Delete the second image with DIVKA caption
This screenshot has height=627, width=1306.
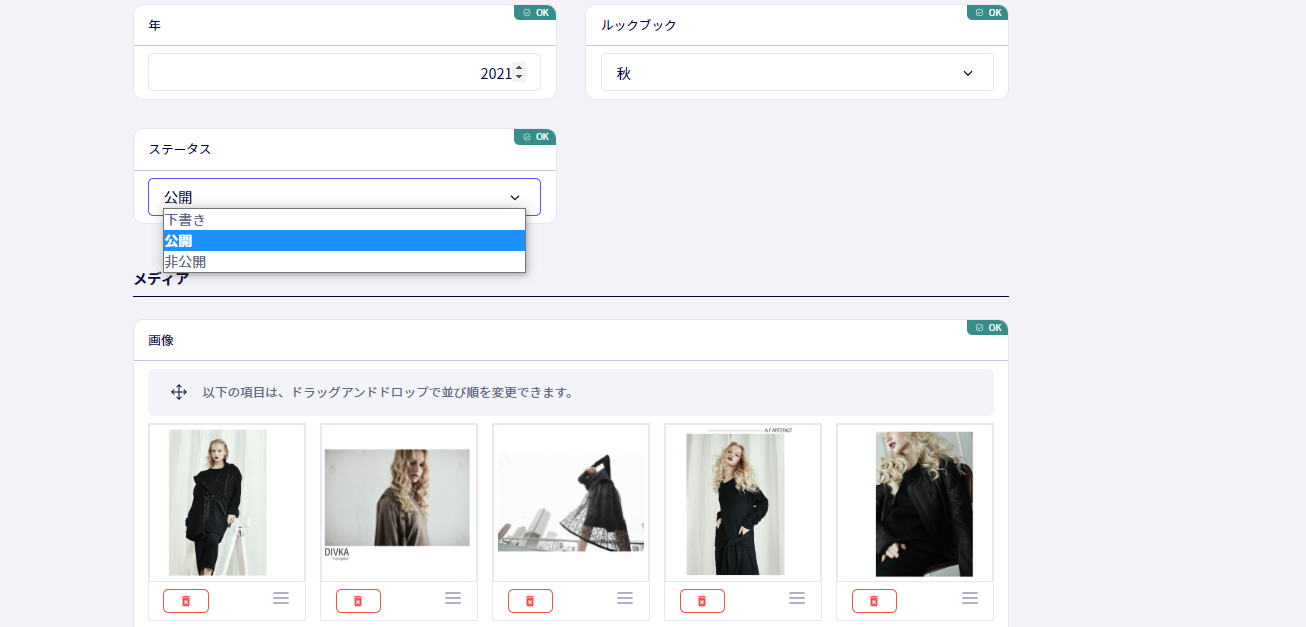pos(358,601)
